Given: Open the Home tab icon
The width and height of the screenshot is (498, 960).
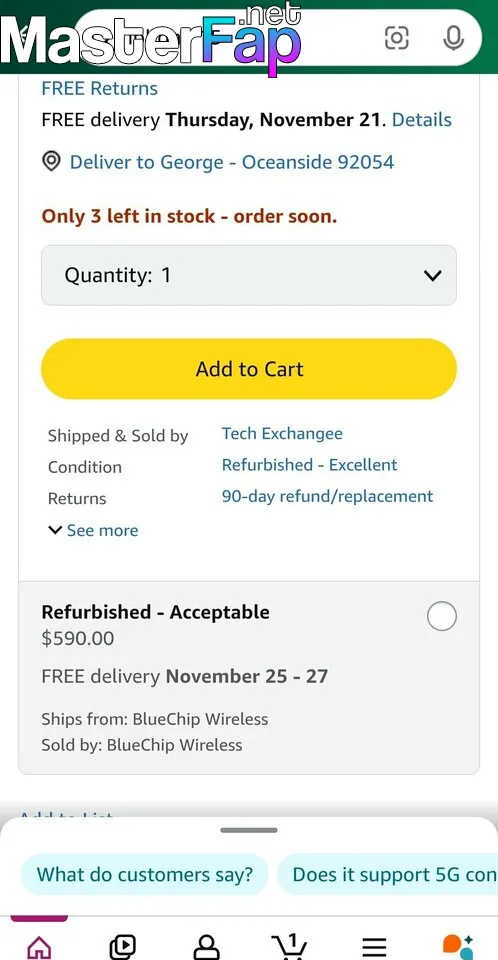Looking at the screenshot, I should pos(39,947).
